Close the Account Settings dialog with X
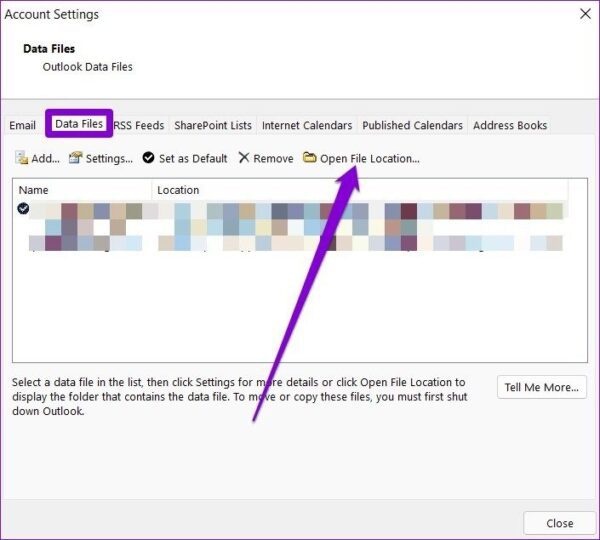 585,14
